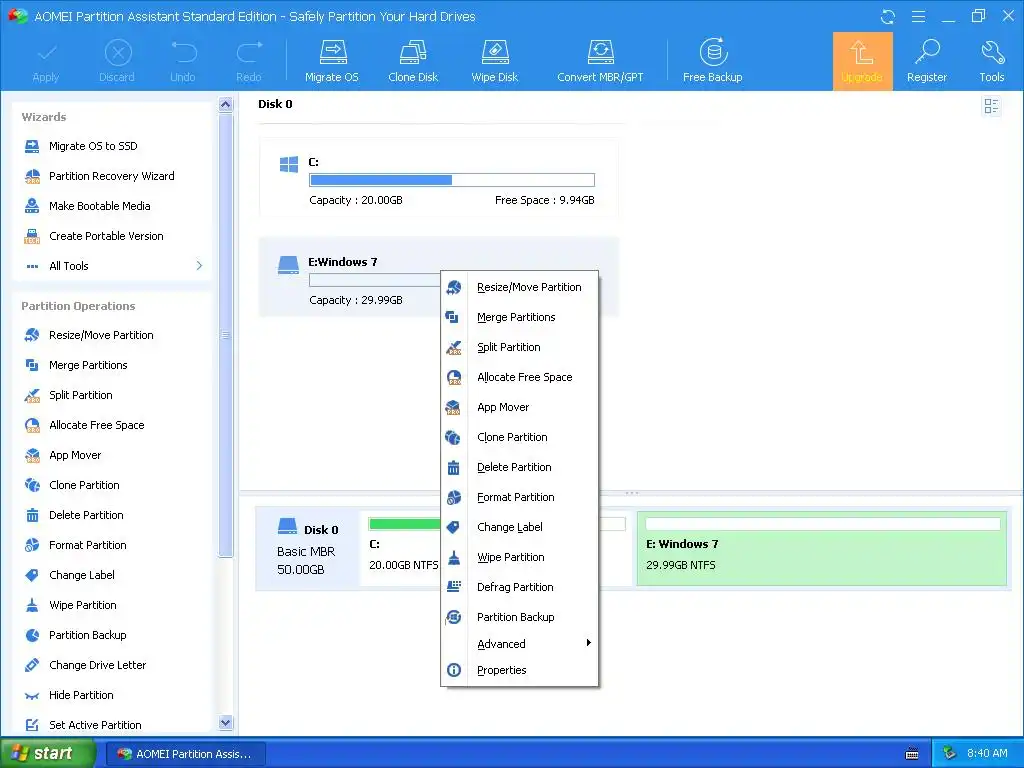Screen dimensions: 1024x768
Task: Choose Wipe Partition from the context menu
Action: click(x=520, y=558)
